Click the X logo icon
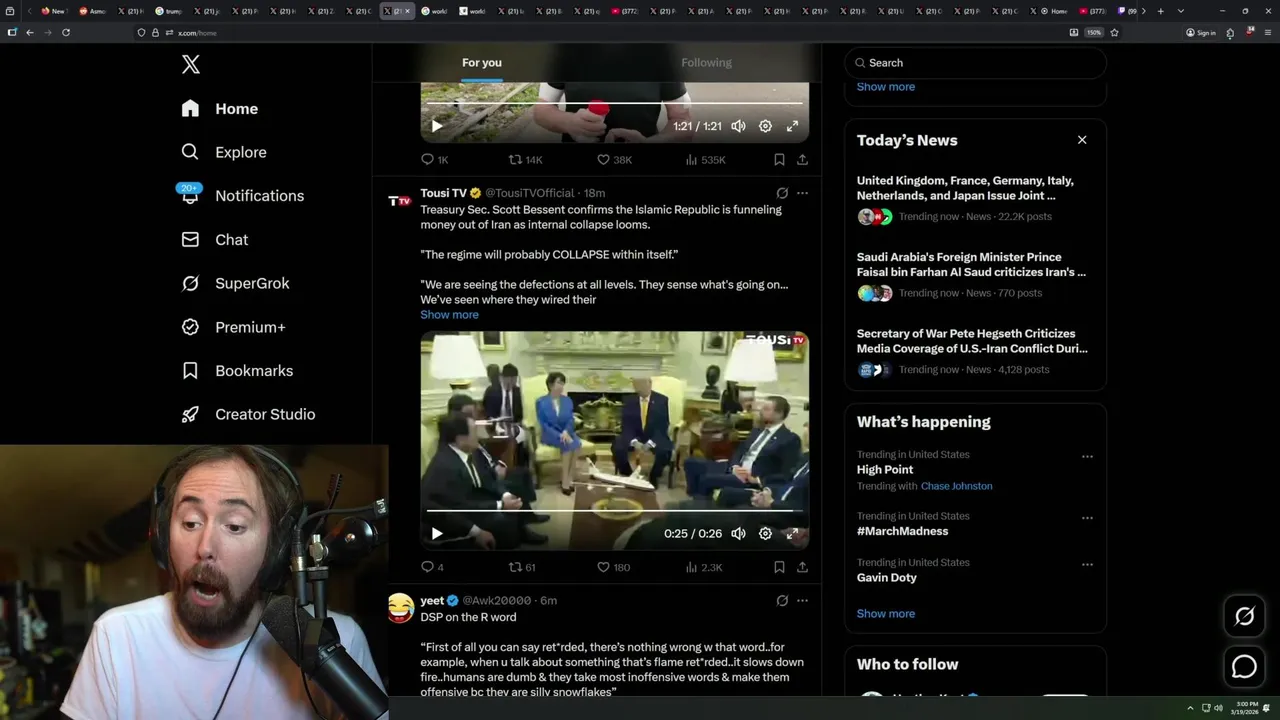 [x=191, y=65]
